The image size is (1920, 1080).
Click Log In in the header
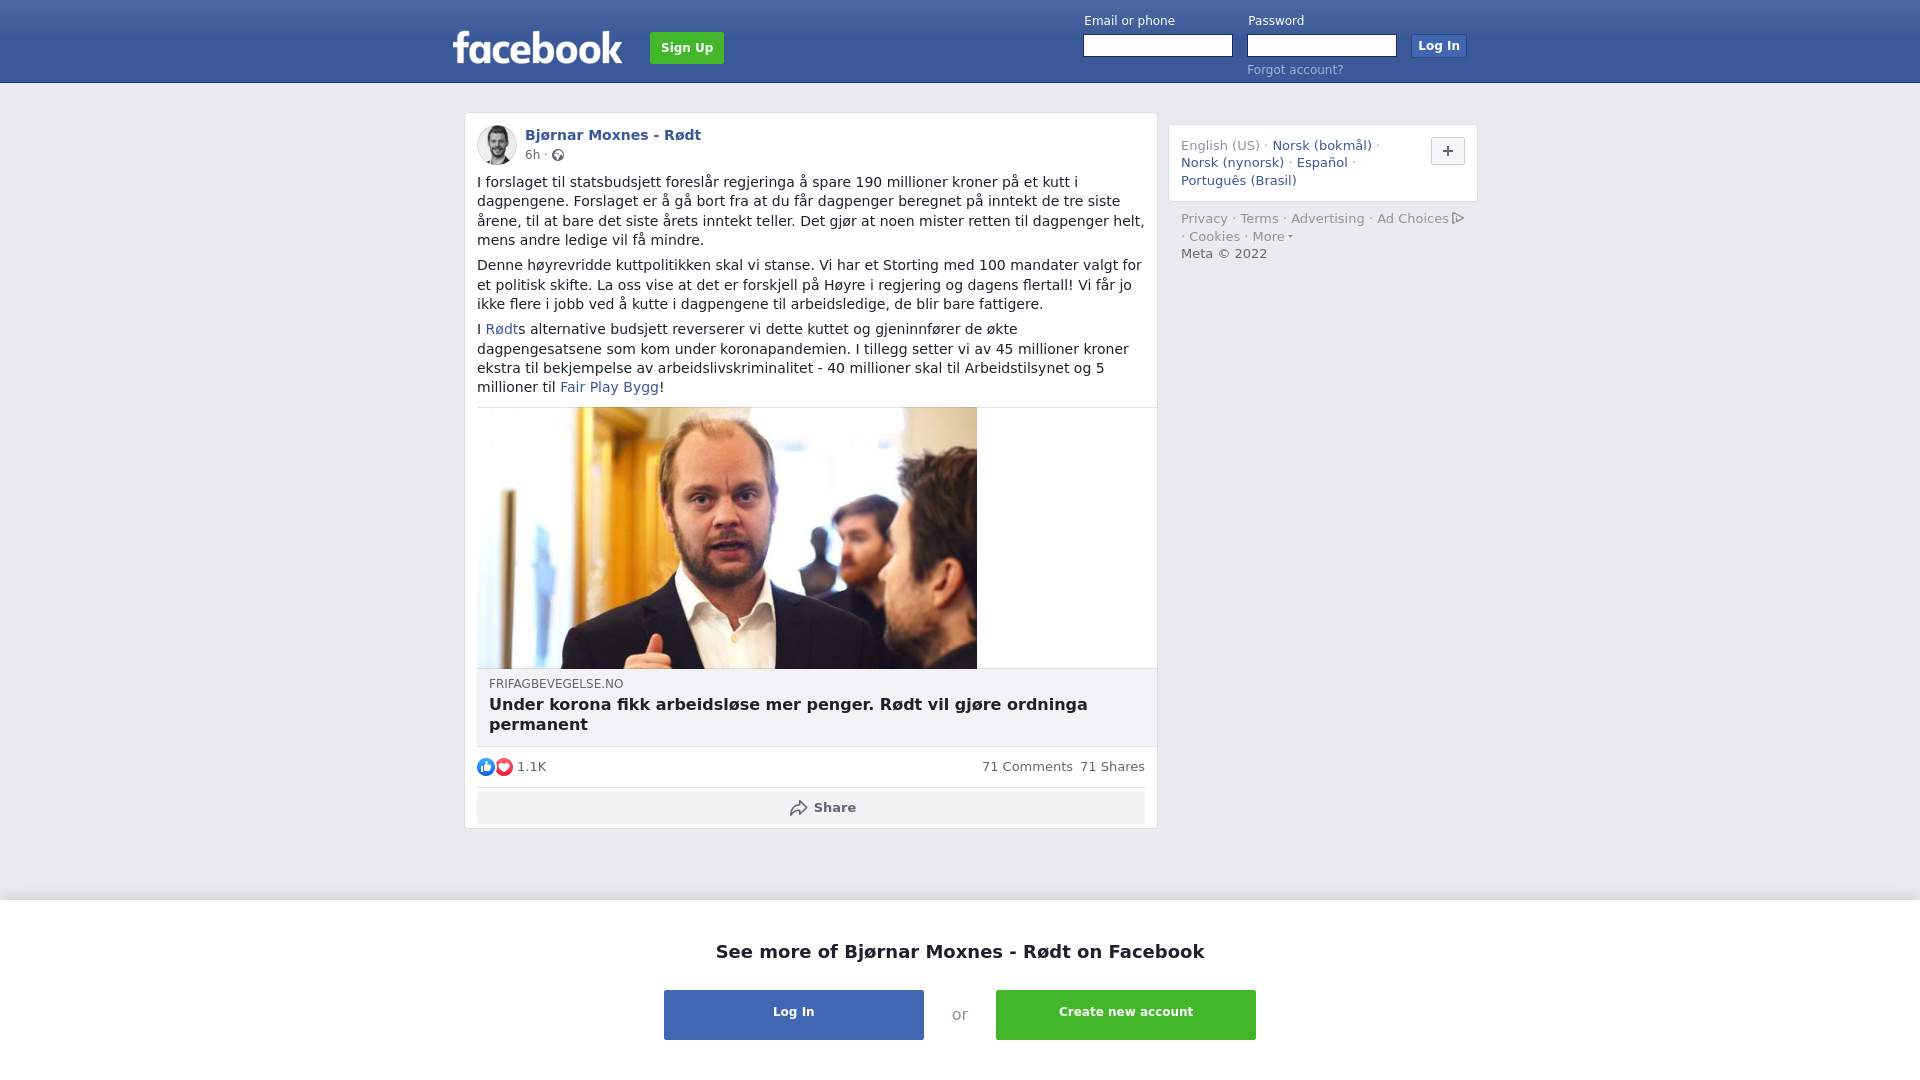pyautogui.click(x=1439, y=46)
